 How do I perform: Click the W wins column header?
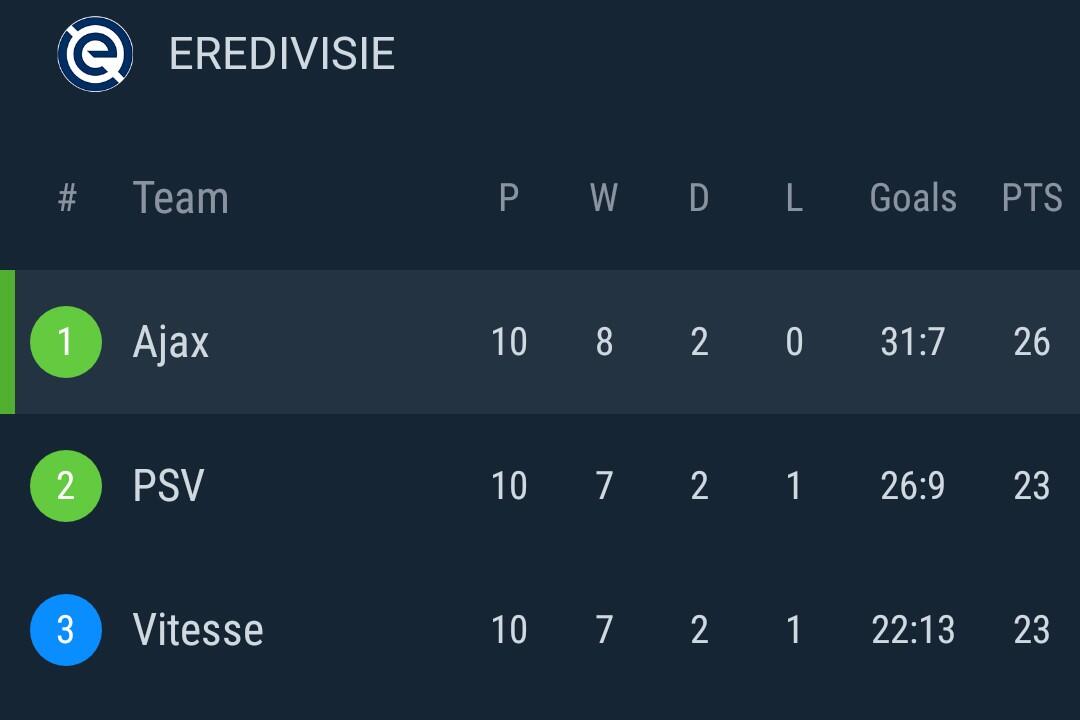point(604,198)
